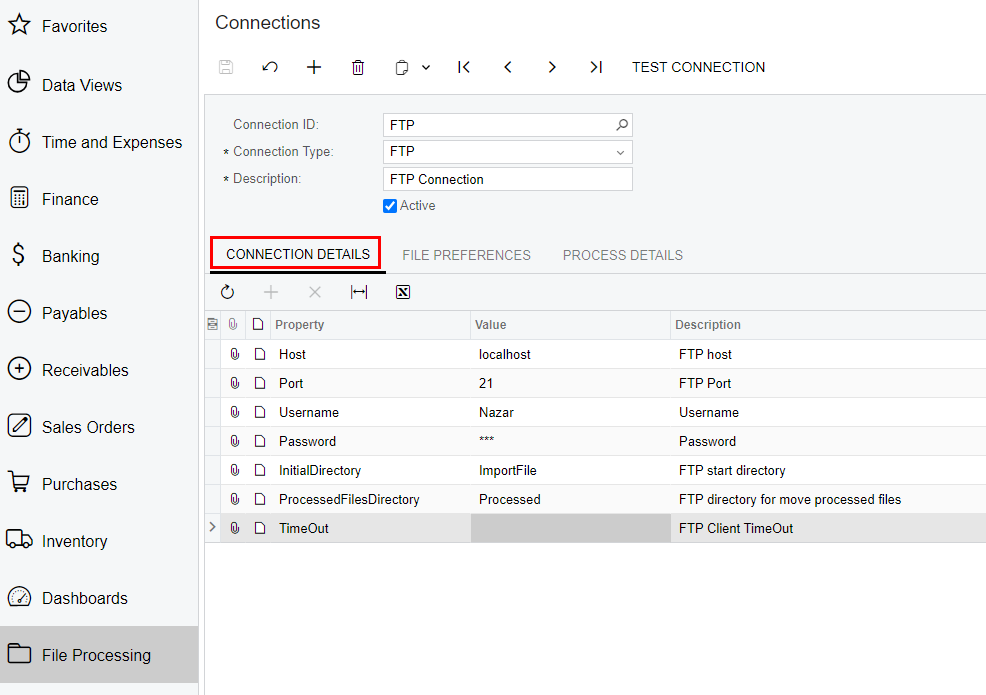
Task: Delete the connection using the trash icon
Action: 358,67
